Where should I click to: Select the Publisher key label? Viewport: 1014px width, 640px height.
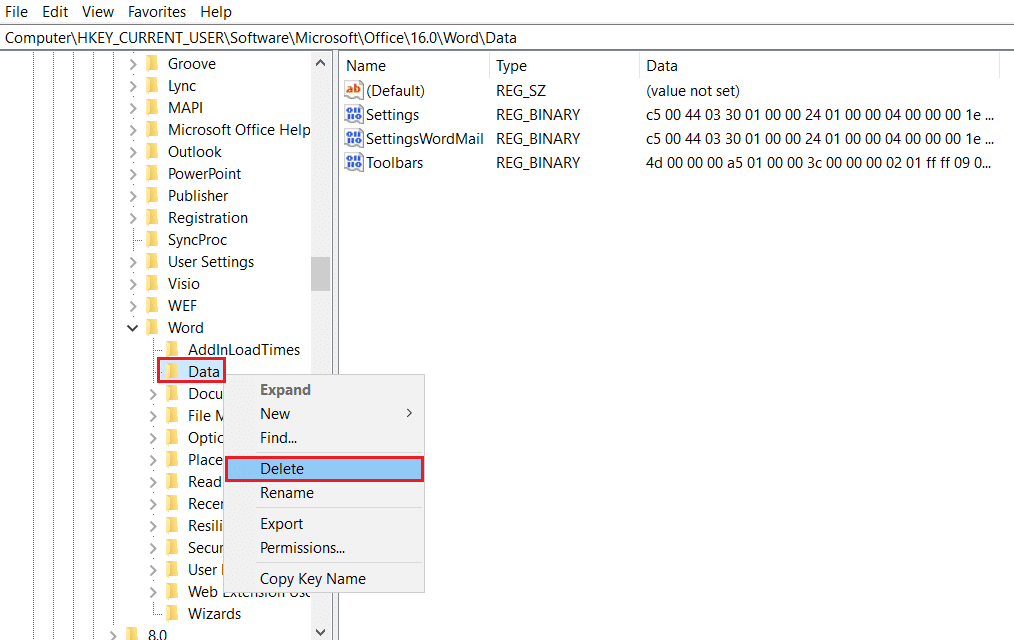[198, 196]
